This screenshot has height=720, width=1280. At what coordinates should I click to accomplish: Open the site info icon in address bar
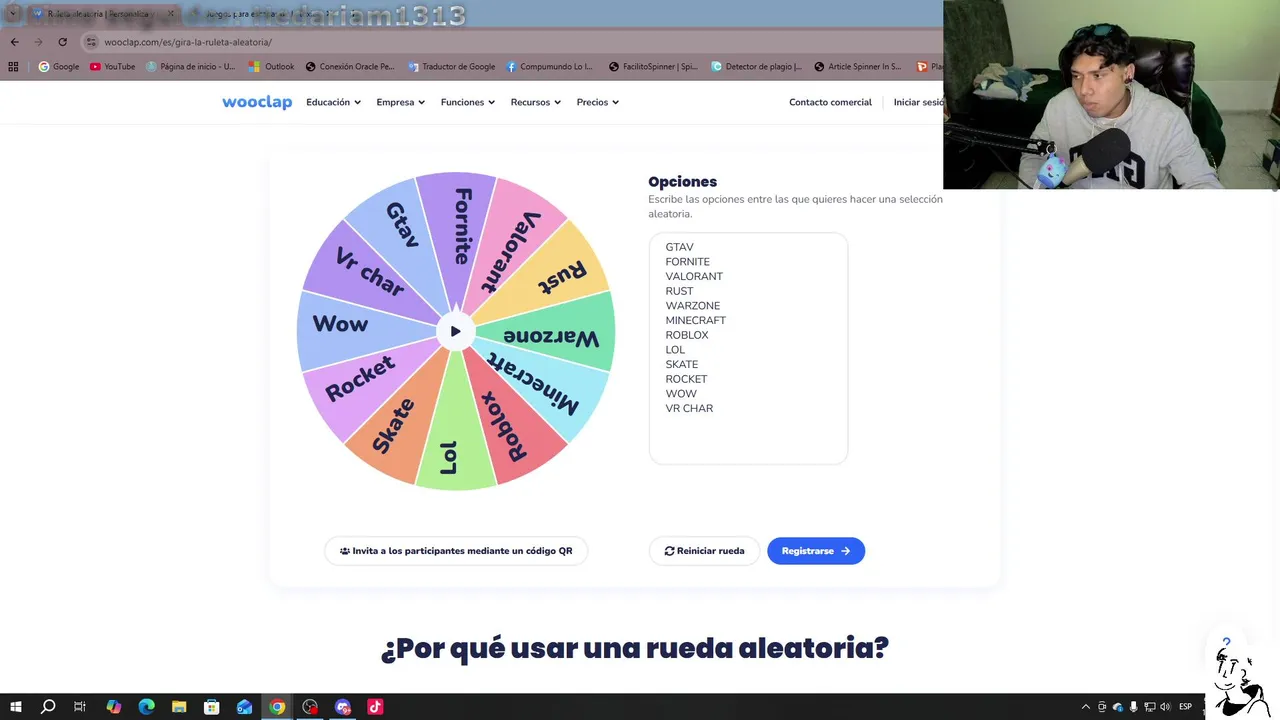click(x=92, y=42)
